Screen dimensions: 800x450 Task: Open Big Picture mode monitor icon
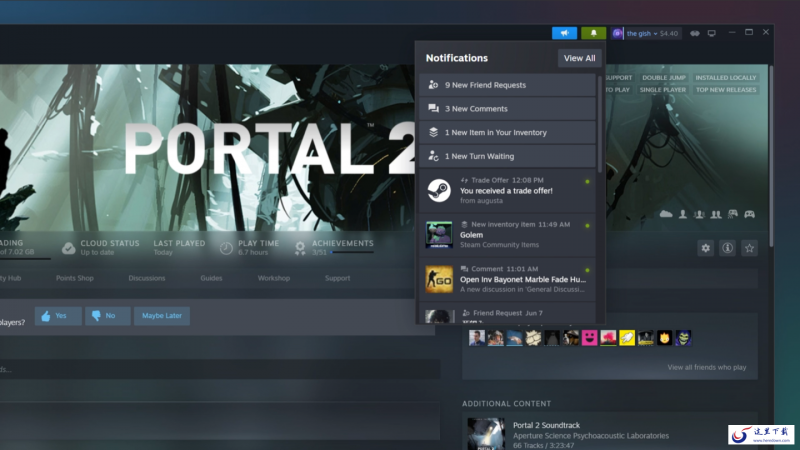(712, 34)
